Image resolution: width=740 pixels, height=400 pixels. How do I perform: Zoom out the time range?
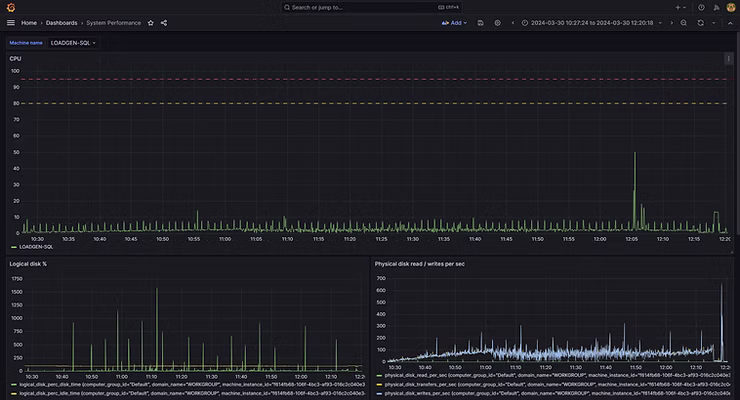pos(683,23)
